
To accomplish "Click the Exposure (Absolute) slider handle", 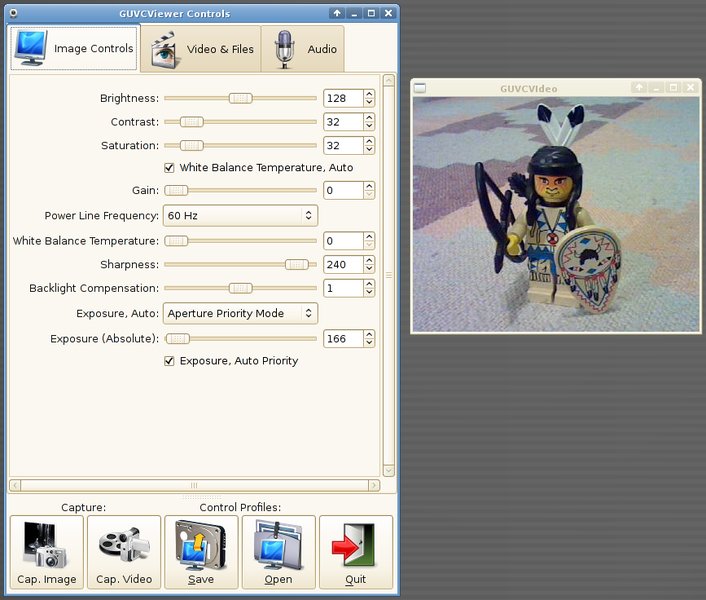I will point(177,338).
